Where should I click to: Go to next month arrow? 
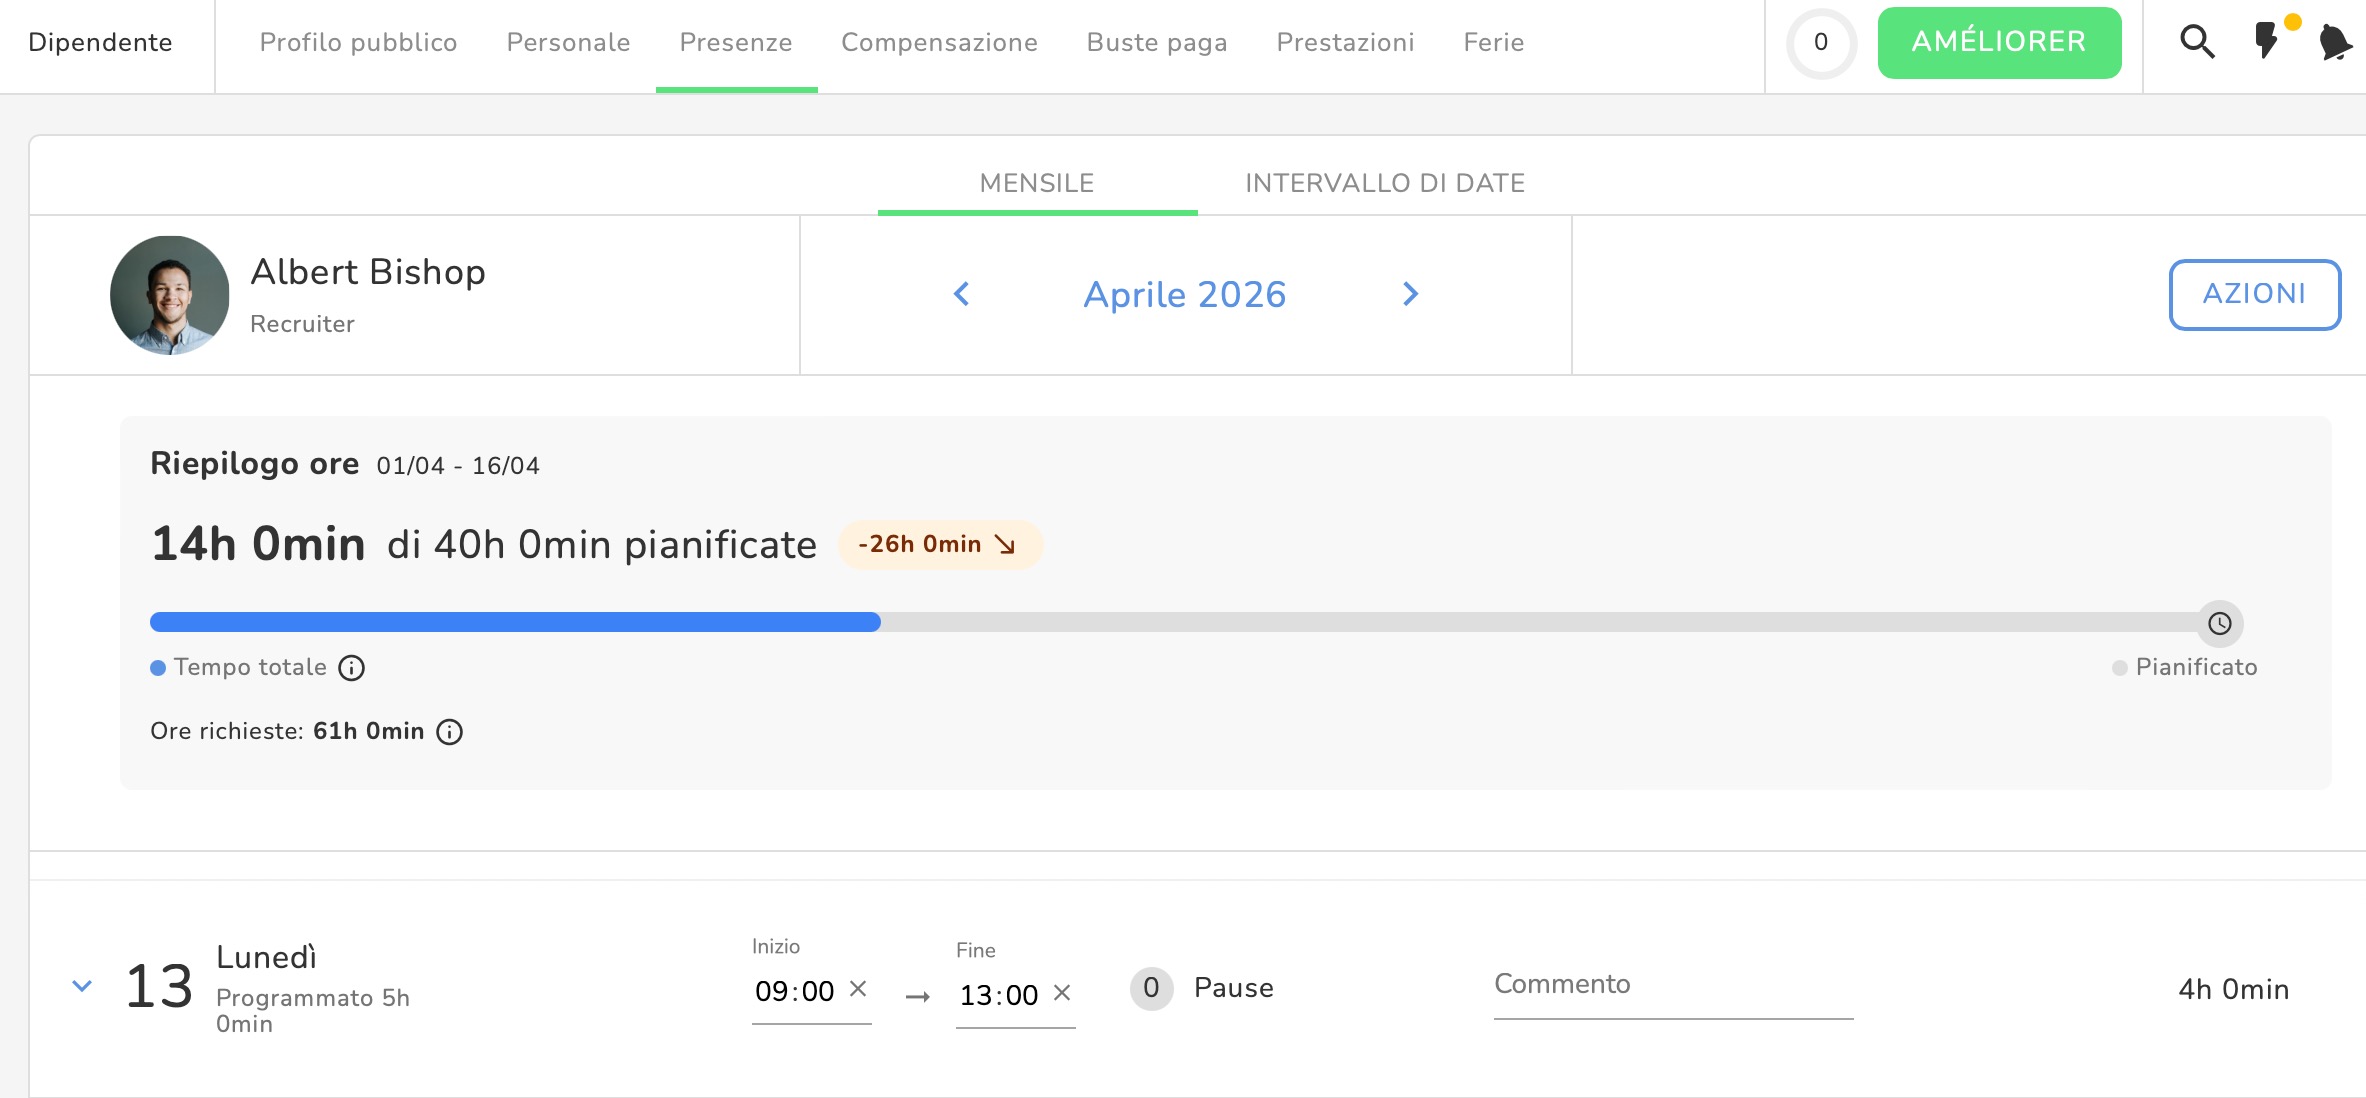(1410, 294)
